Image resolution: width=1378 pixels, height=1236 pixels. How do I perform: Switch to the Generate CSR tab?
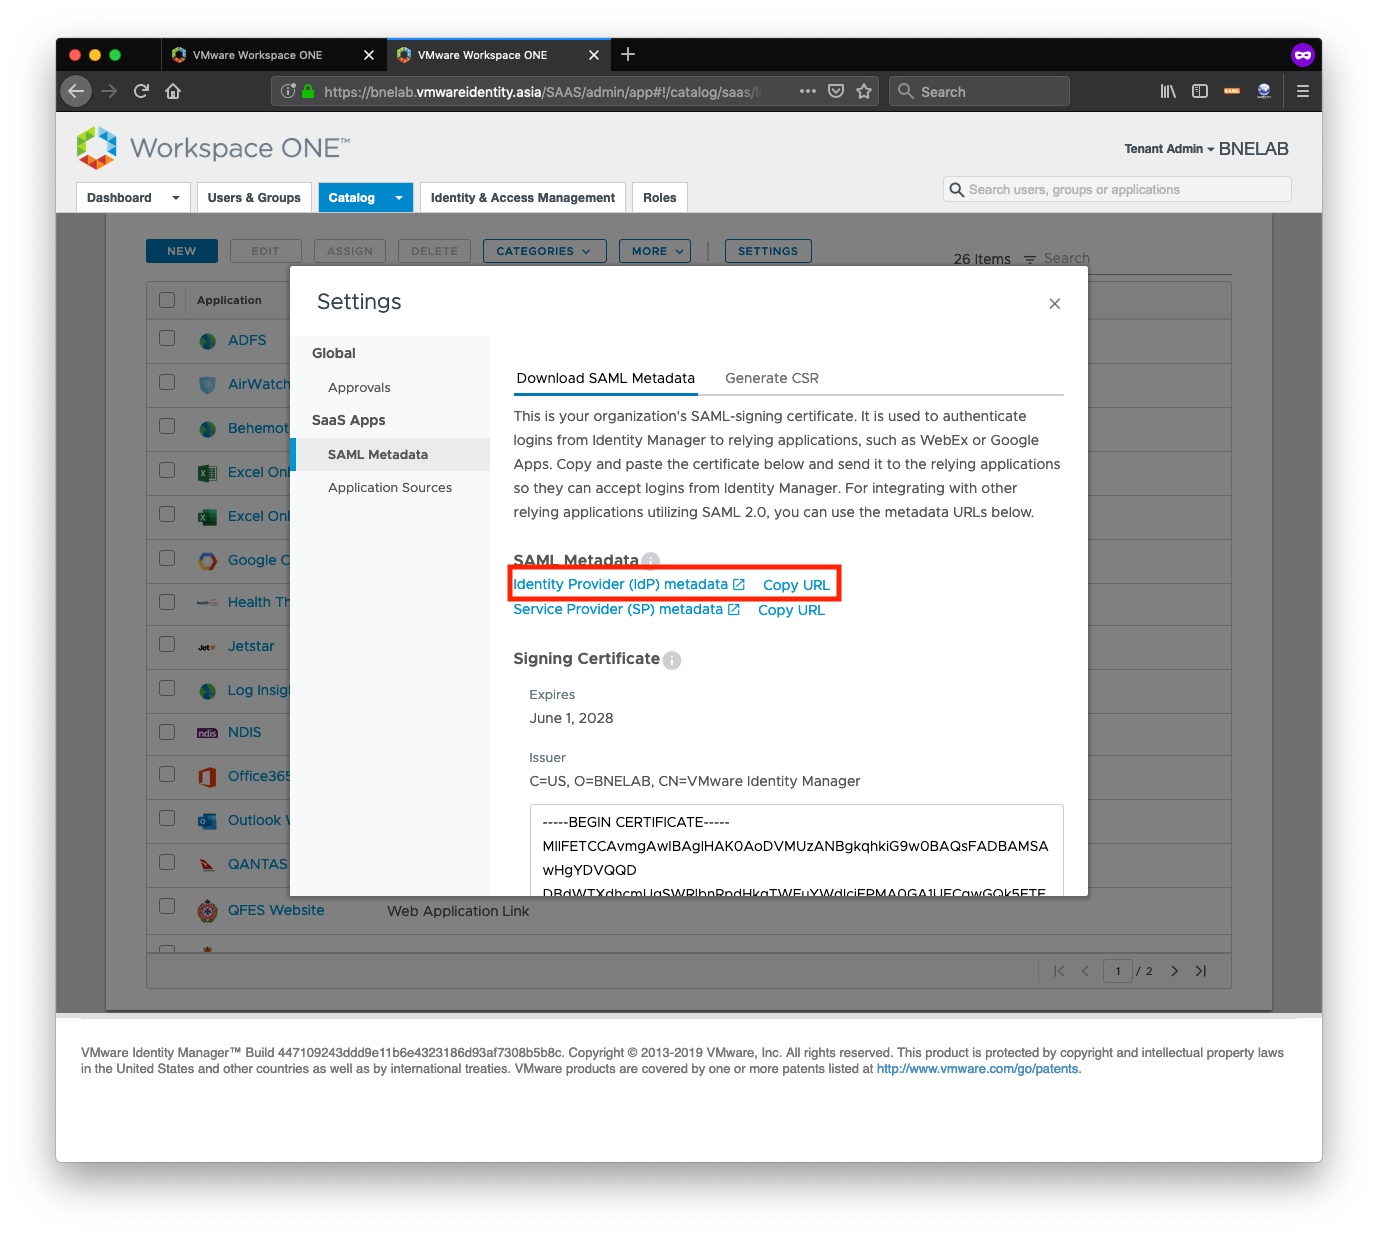[x=772, y=378]
